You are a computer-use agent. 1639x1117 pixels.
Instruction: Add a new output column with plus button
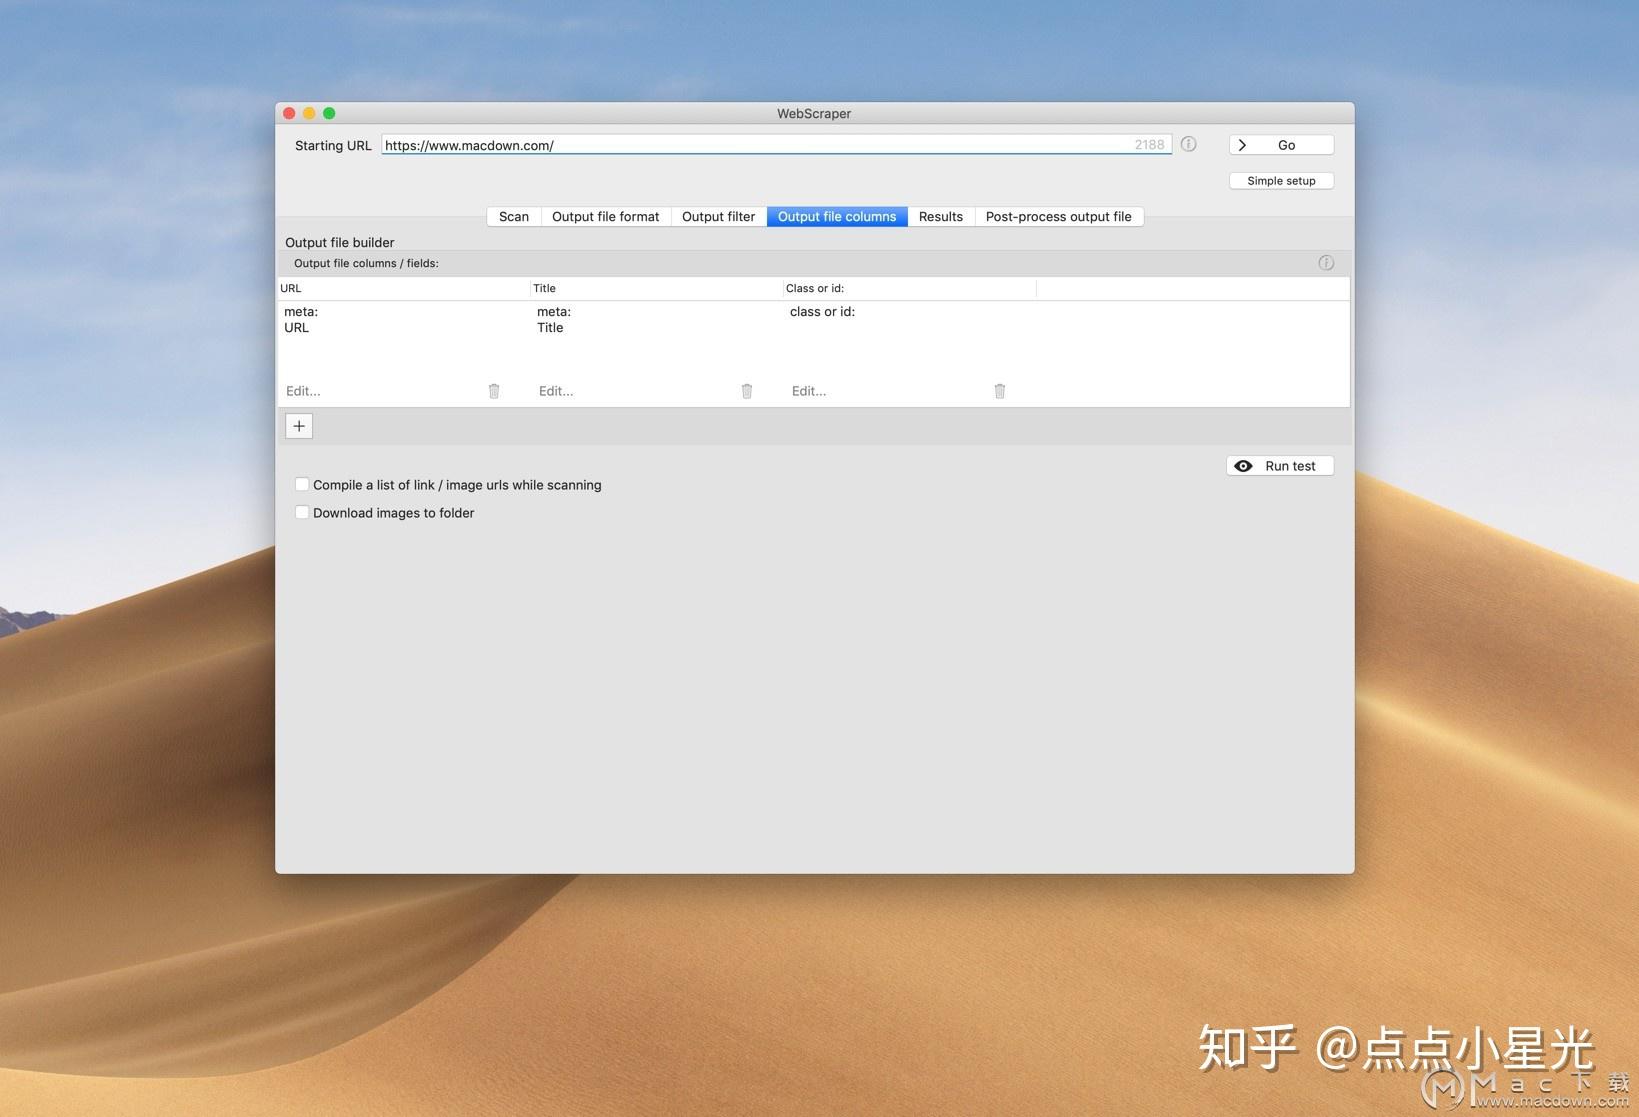click(x=299, y=426)
